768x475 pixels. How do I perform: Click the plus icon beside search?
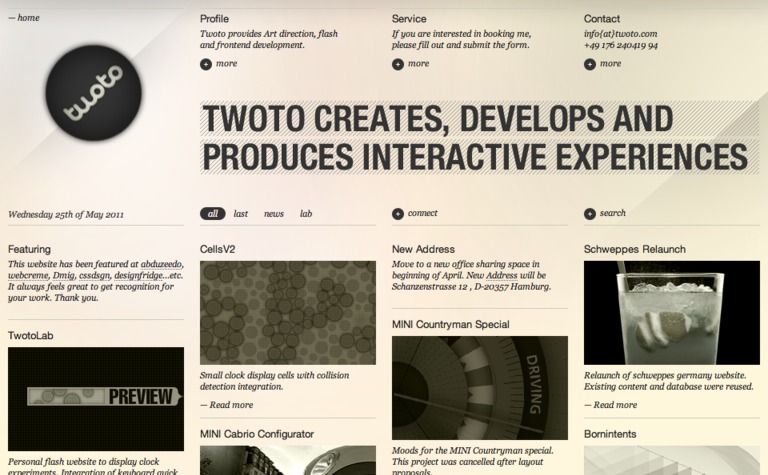click(590, 213)
